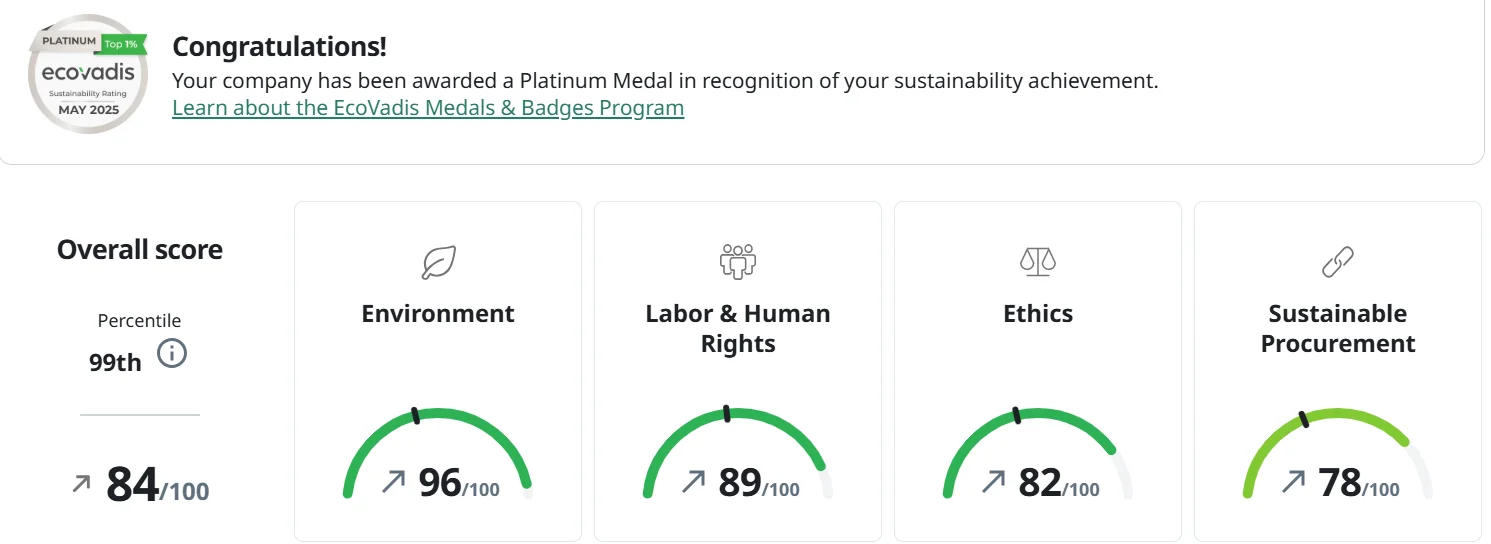
Task: Click the Environment leaf icon
Action: (x=438, y=262)
